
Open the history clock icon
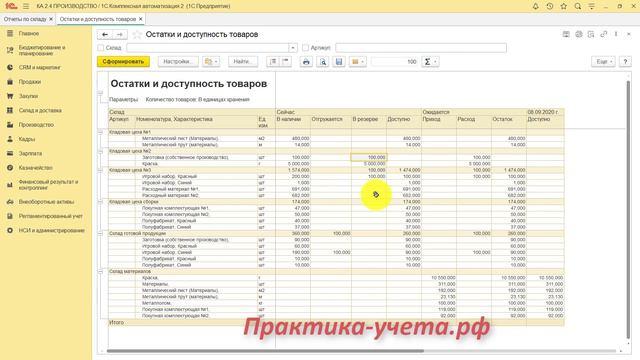[550, 6]
